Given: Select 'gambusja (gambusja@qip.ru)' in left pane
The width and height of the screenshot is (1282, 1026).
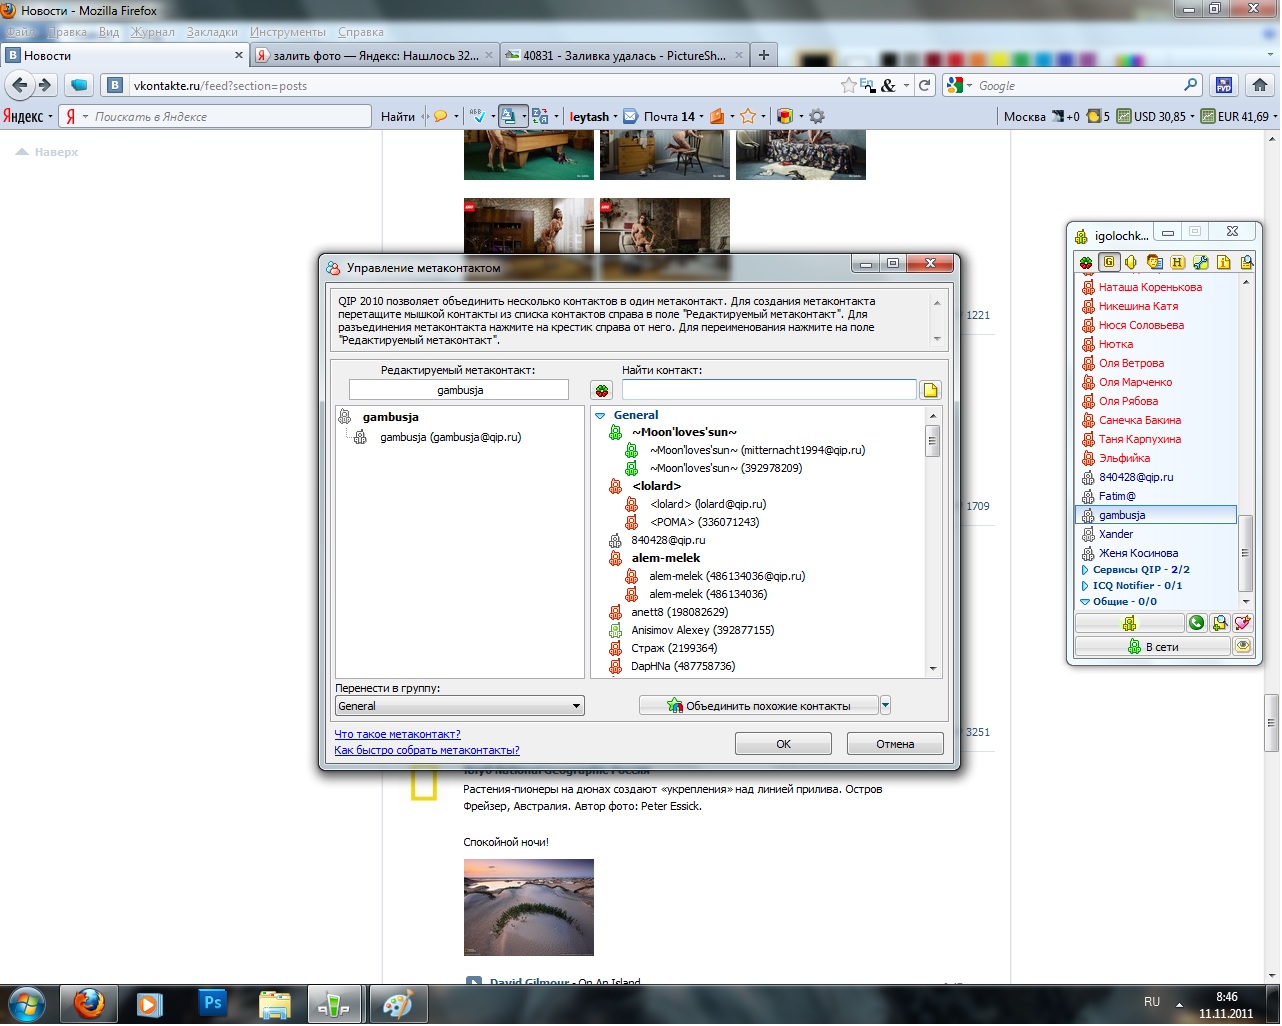Looking at the screenshot, I should (x=450, y=437).
